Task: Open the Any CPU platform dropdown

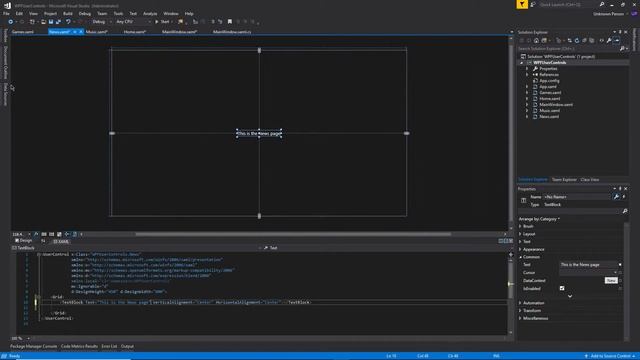Action: [133, 22]
